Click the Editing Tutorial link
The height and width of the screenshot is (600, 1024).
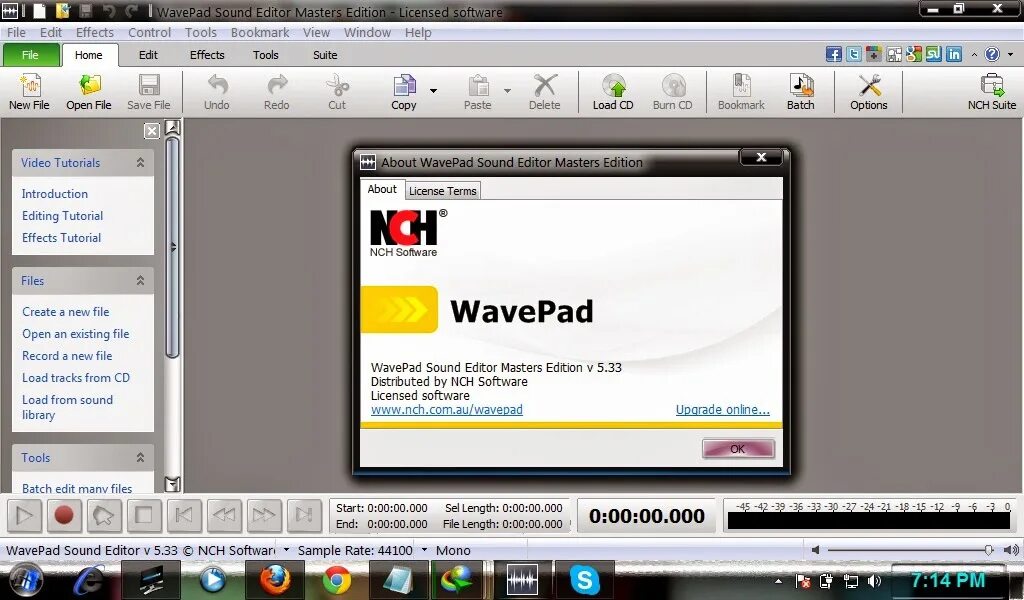[x=63, y=216]
